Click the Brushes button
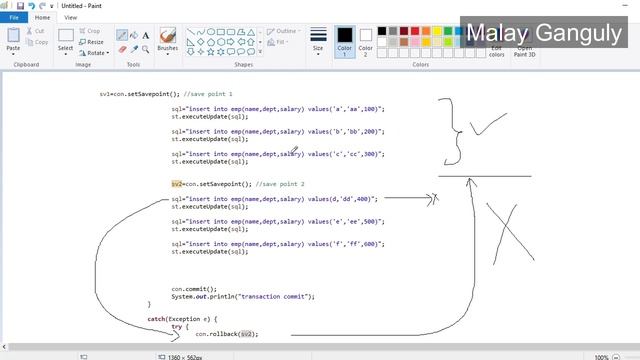This screenshot has width=640, height=360. tap(167, 39)
